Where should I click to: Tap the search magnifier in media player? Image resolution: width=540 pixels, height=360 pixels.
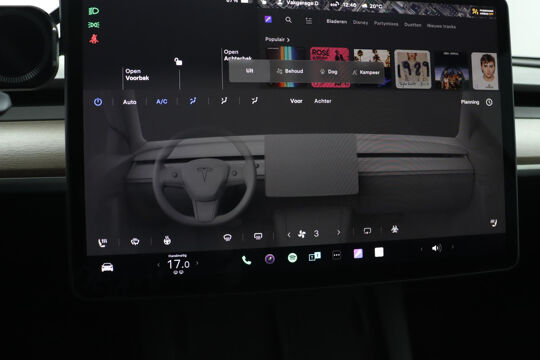pyautogui.click(x=289, y=20)
